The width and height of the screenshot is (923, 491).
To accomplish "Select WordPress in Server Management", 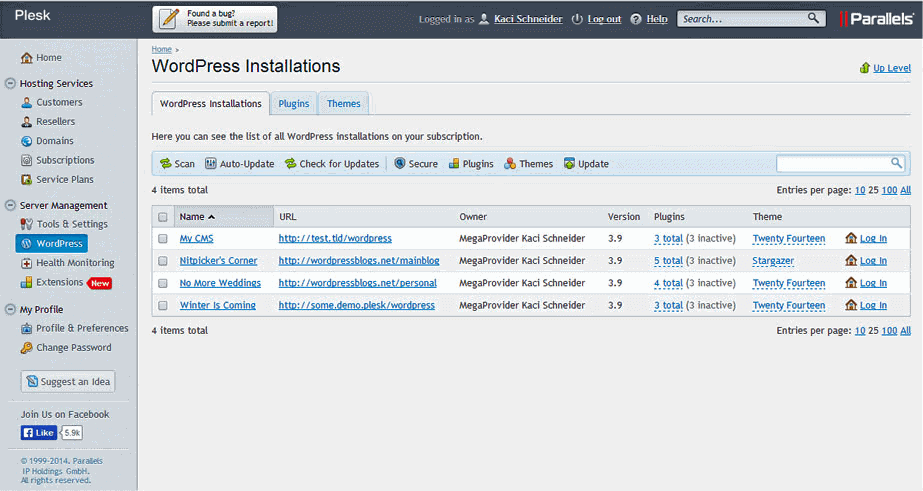I will (x=52, y=243).
